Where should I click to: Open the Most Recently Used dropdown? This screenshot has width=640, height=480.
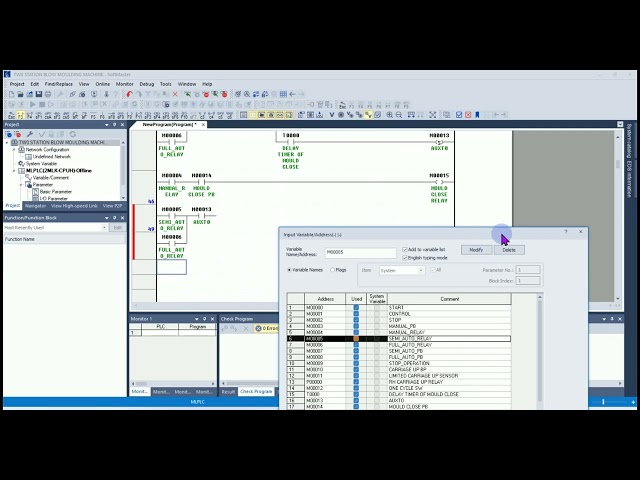104,227
